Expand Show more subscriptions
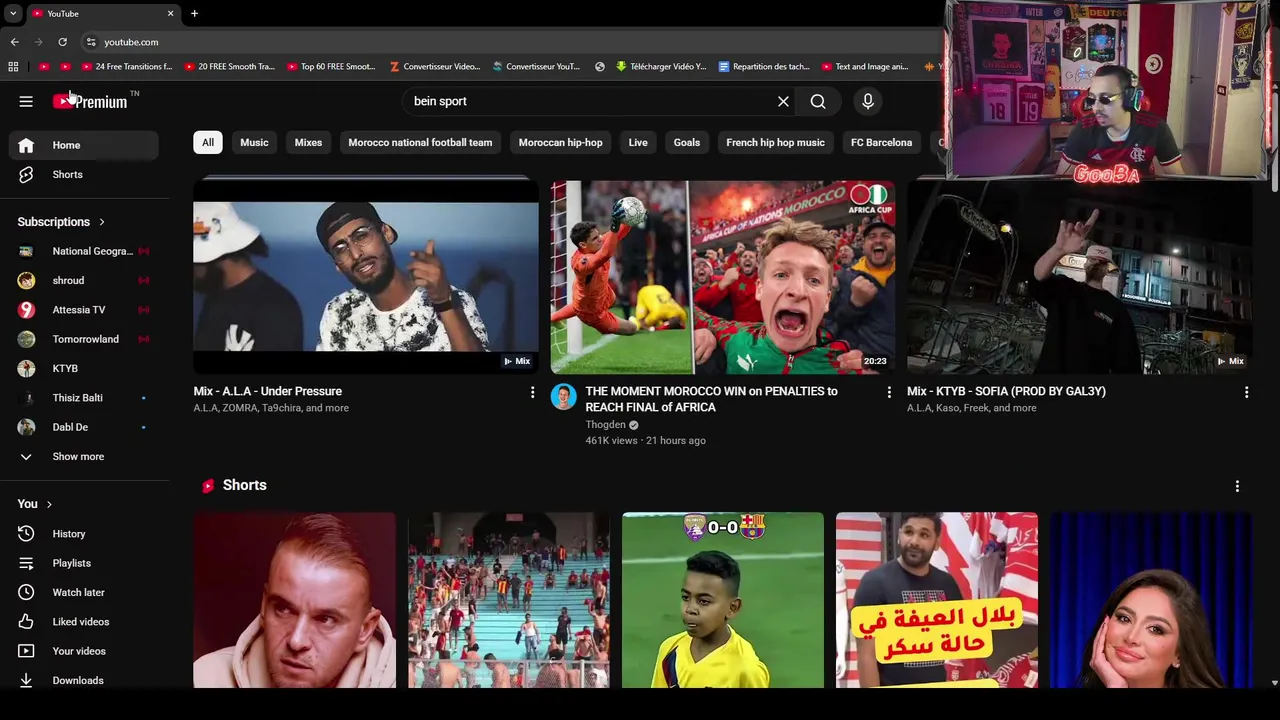This screenshot has height=720, width=1280. click(84, 456)
